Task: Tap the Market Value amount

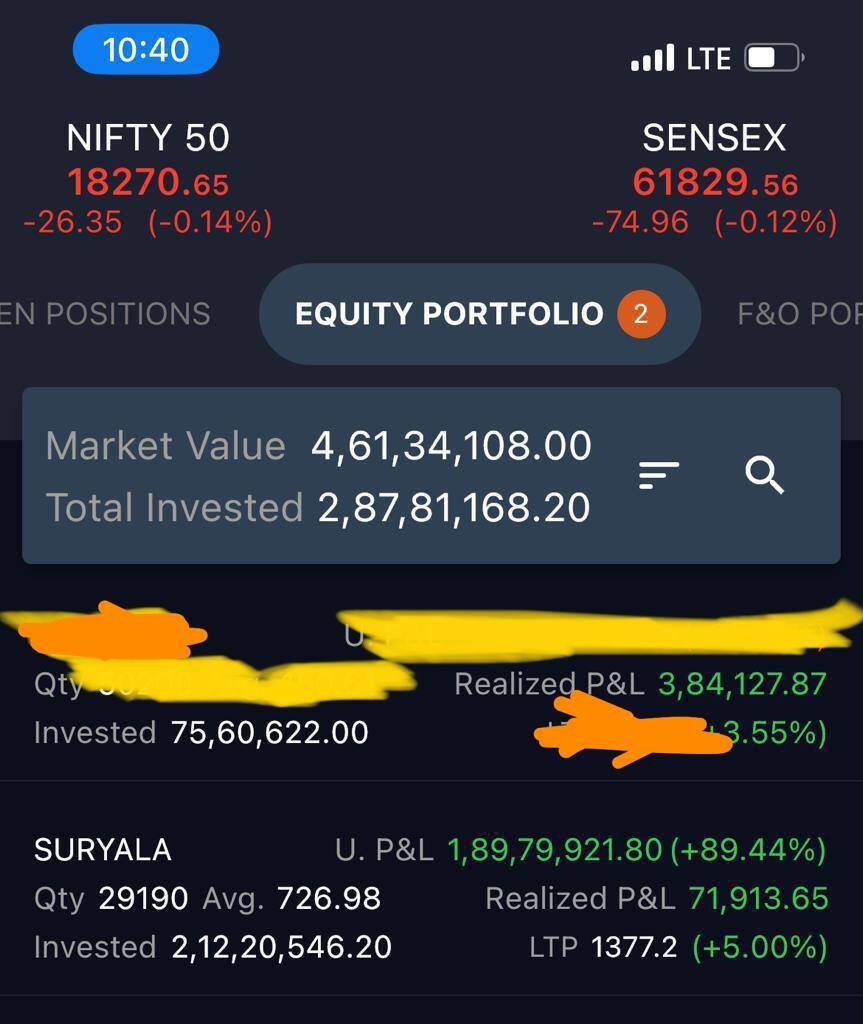Action: coord(451,446)
